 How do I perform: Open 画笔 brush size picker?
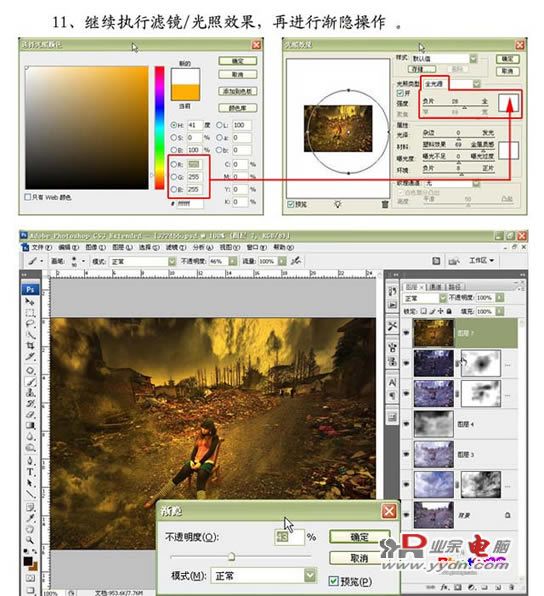[x=77, y=262]
